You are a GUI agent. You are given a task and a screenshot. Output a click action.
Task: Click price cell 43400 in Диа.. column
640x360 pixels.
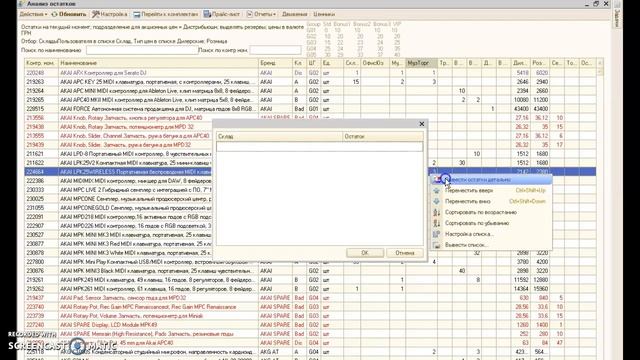520,109
